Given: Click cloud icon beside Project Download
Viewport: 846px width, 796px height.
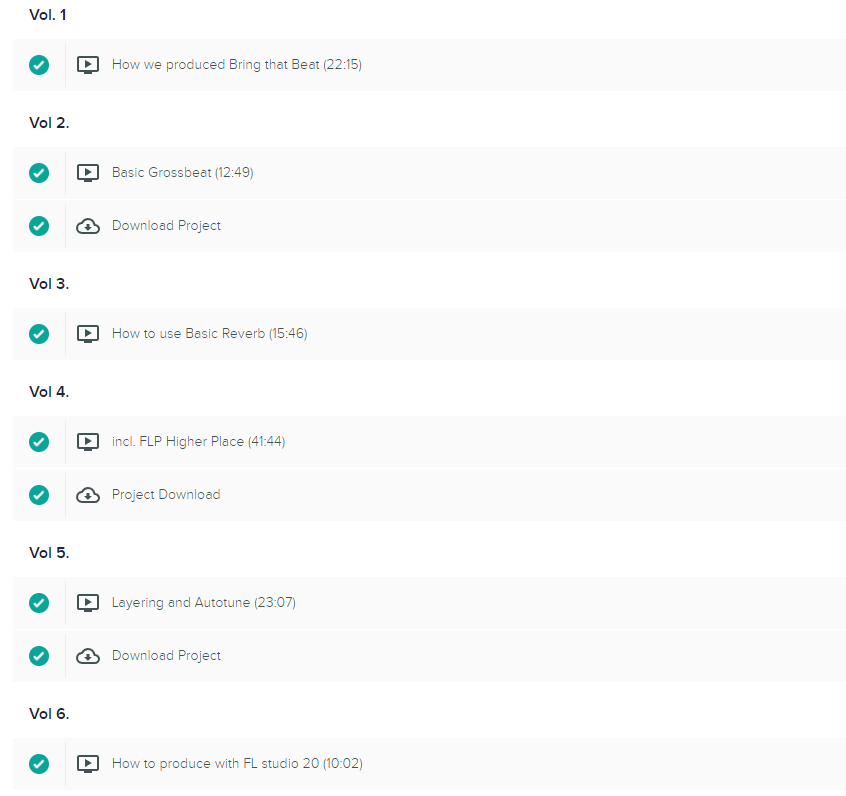Looking at the screenshot, I should 87,495.
